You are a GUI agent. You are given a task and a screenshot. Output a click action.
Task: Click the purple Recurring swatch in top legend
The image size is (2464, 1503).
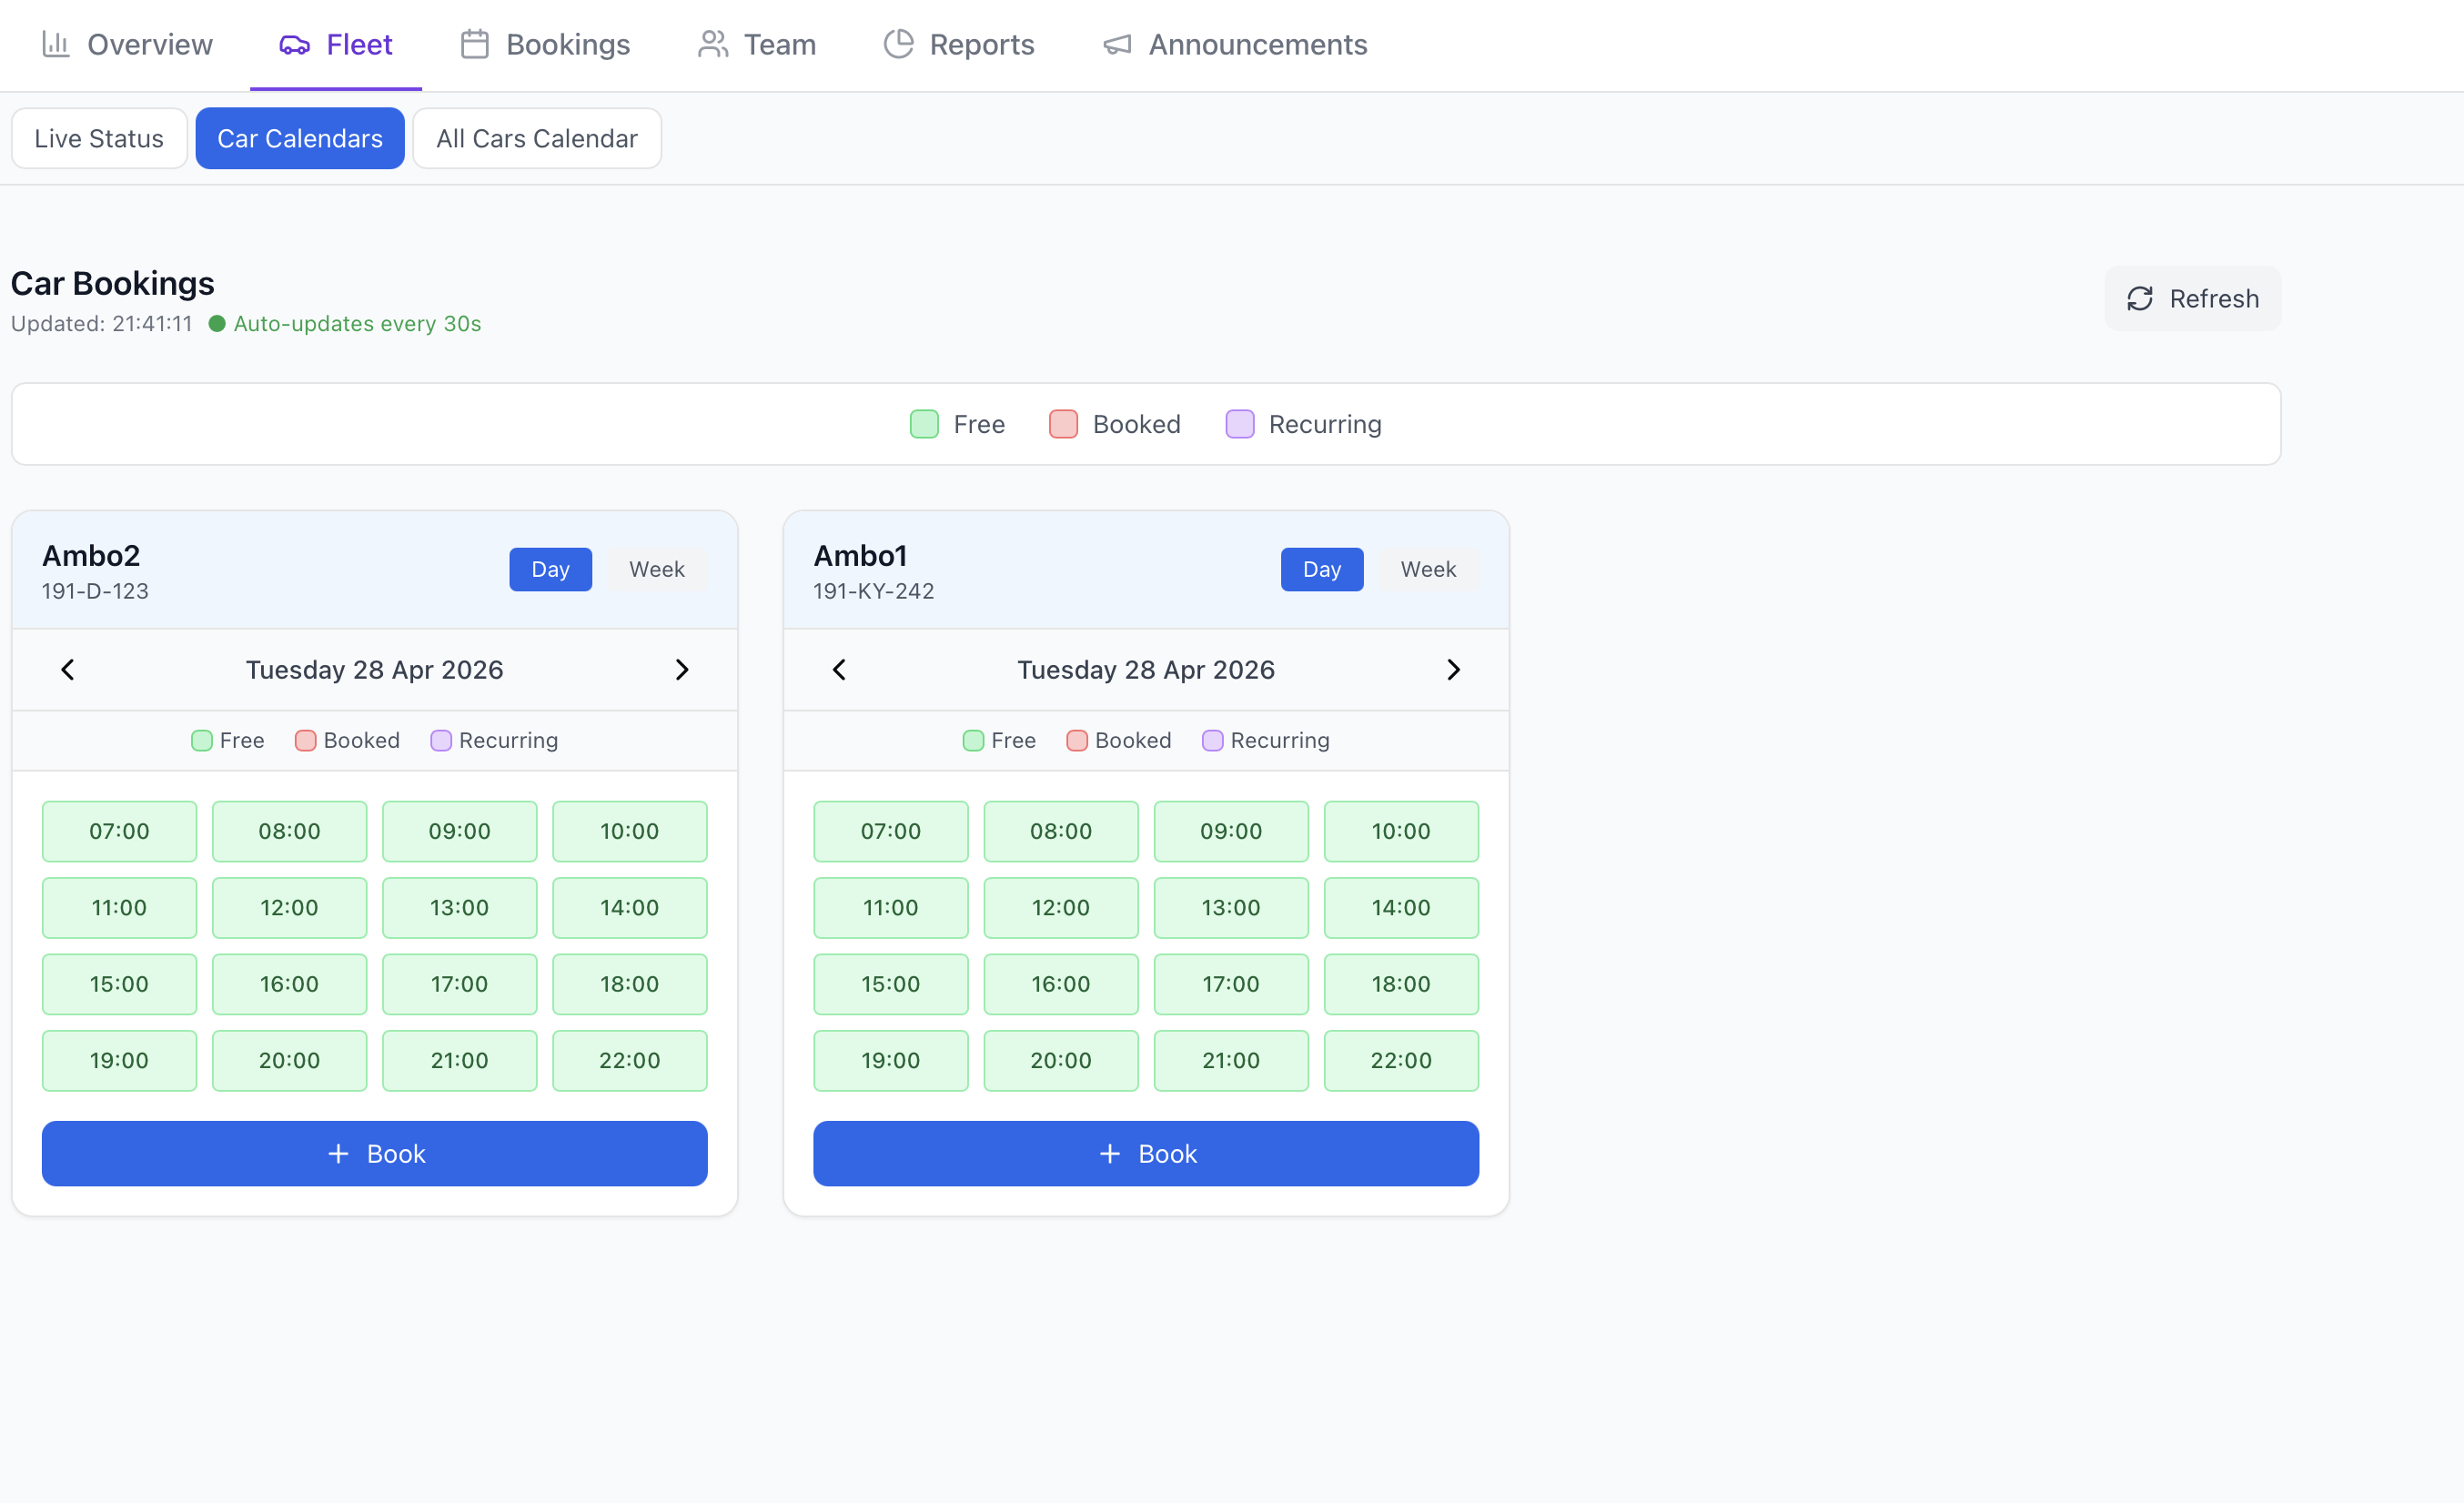[1240, 424]
